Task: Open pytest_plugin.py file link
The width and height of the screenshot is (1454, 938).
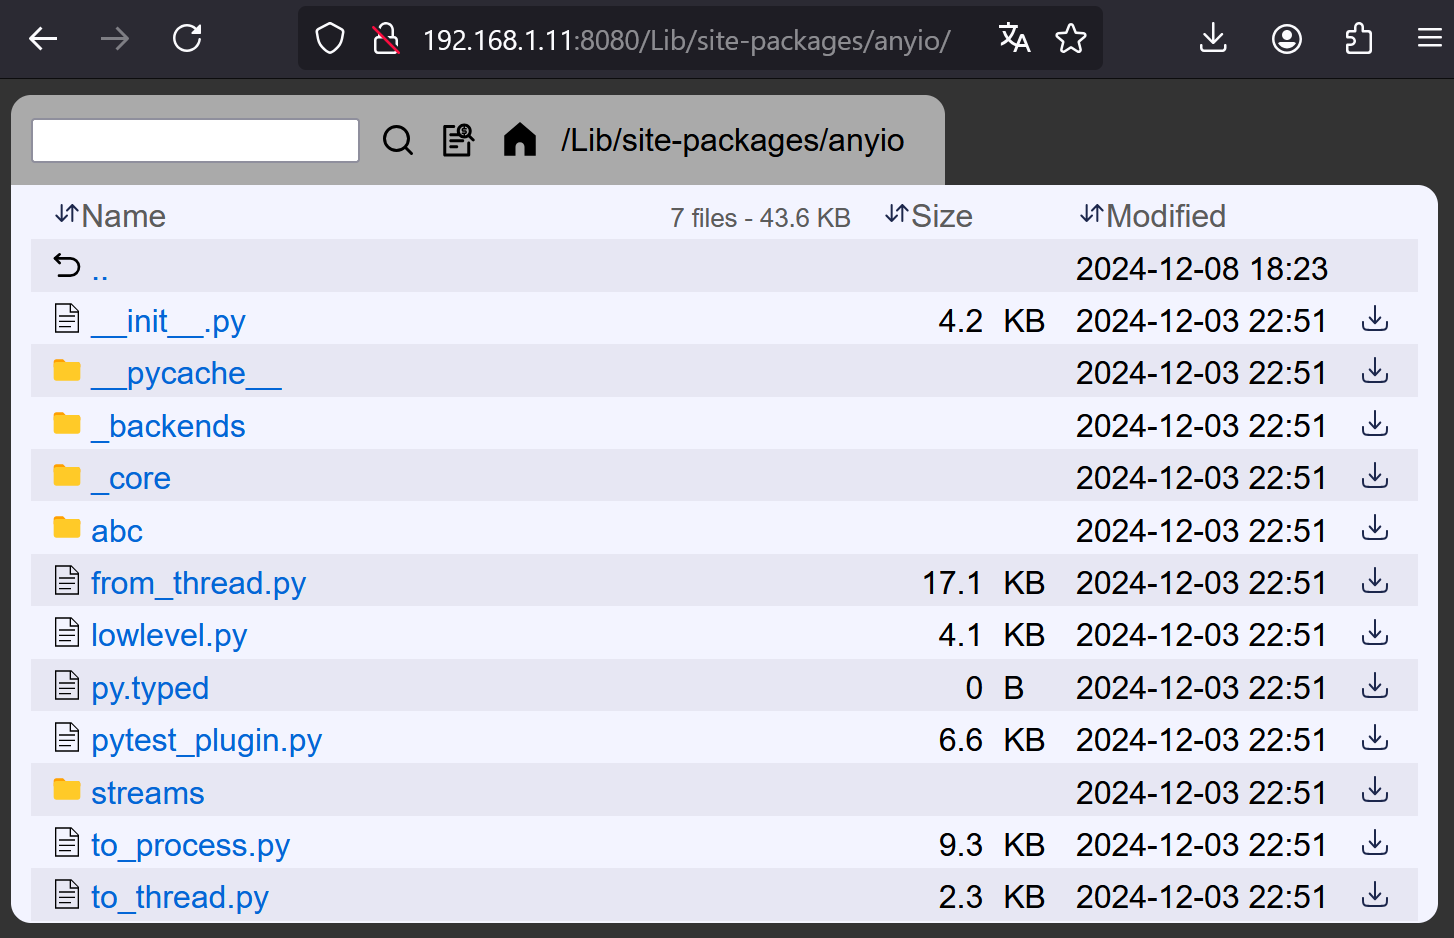Action: coord(206,740)
